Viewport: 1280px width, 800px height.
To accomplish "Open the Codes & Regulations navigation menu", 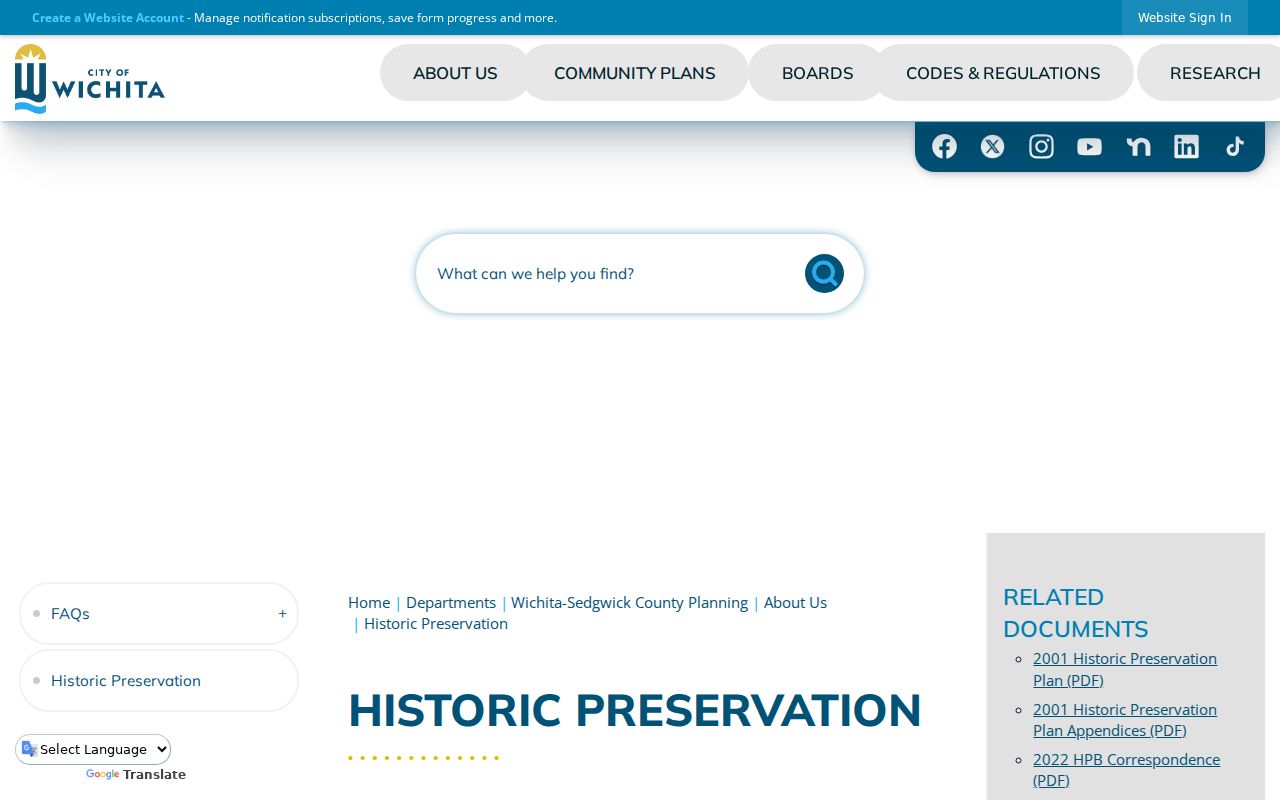I will coord(1003,73).
